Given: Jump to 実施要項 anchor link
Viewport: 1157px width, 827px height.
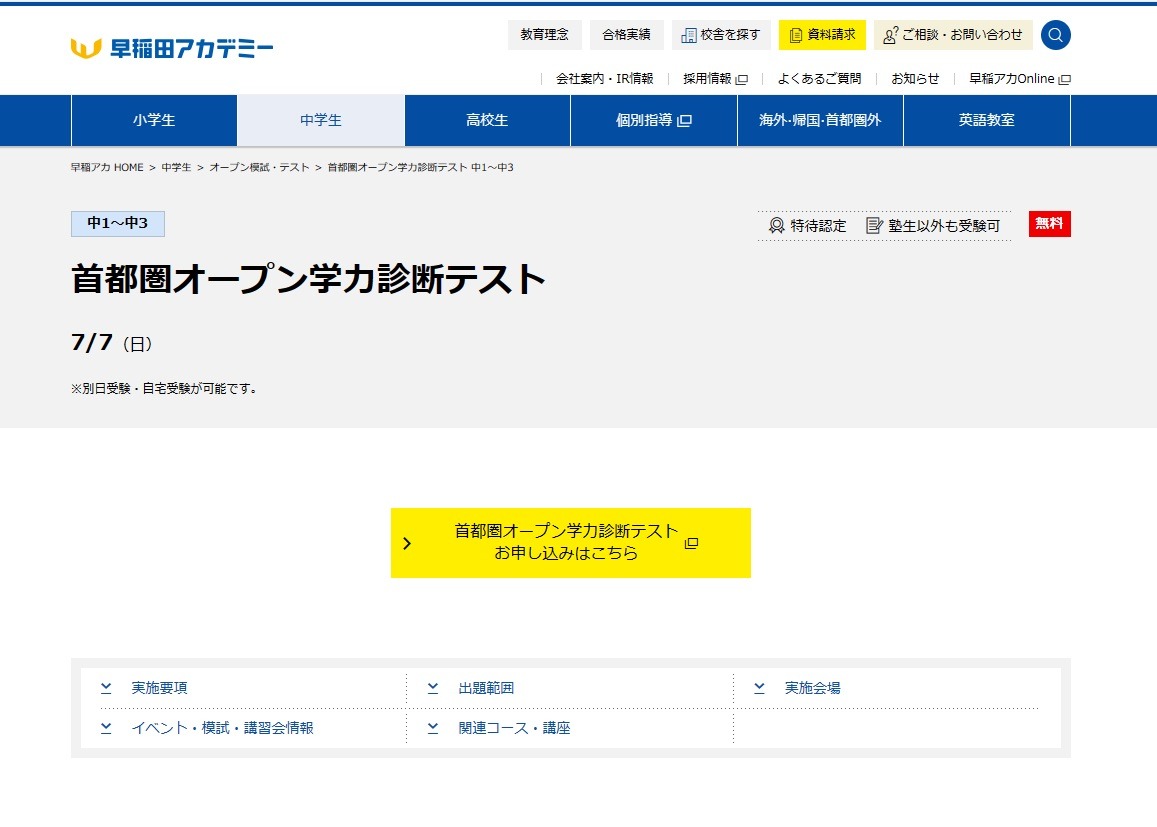Looking at the screenshot, I should (x=159, y=688).
